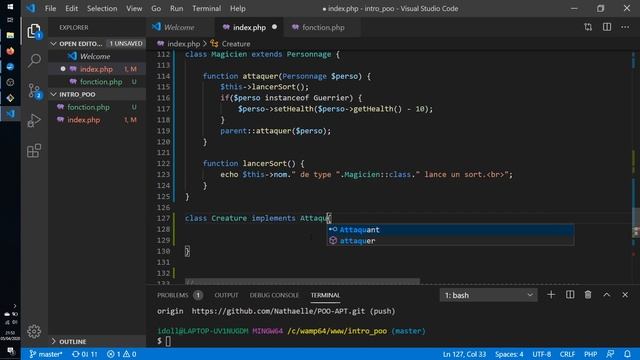Open the File menu

(x=50, y=8)
